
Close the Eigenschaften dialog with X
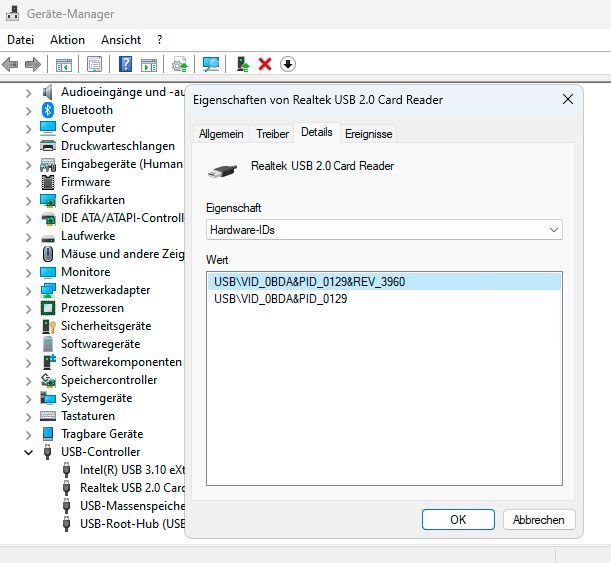coord(568,99)
